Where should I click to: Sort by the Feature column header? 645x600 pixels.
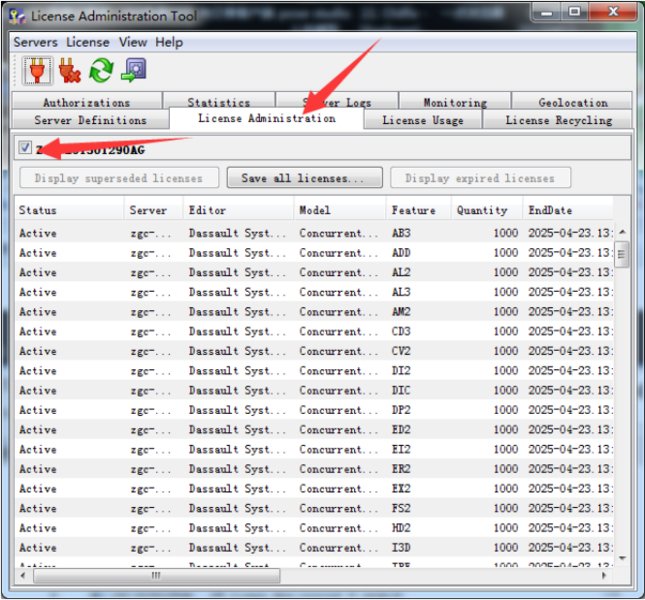[414, 210]
